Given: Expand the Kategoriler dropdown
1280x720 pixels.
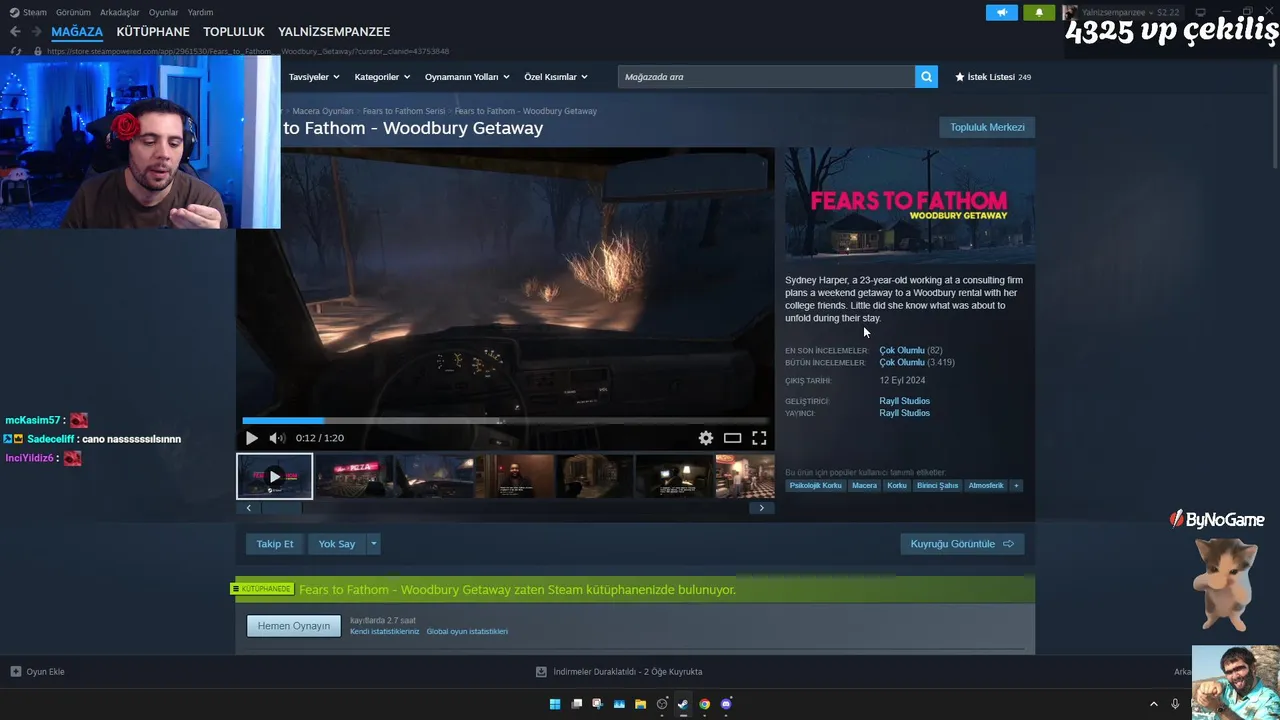Looking at the screenshot, I should (382, 77).
